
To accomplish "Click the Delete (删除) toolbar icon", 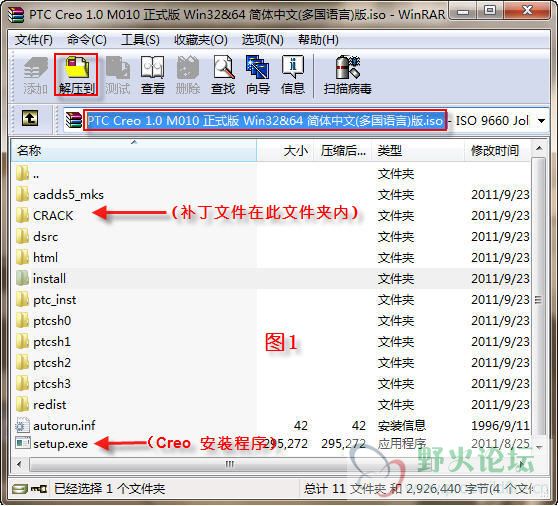I will [188, 75].
